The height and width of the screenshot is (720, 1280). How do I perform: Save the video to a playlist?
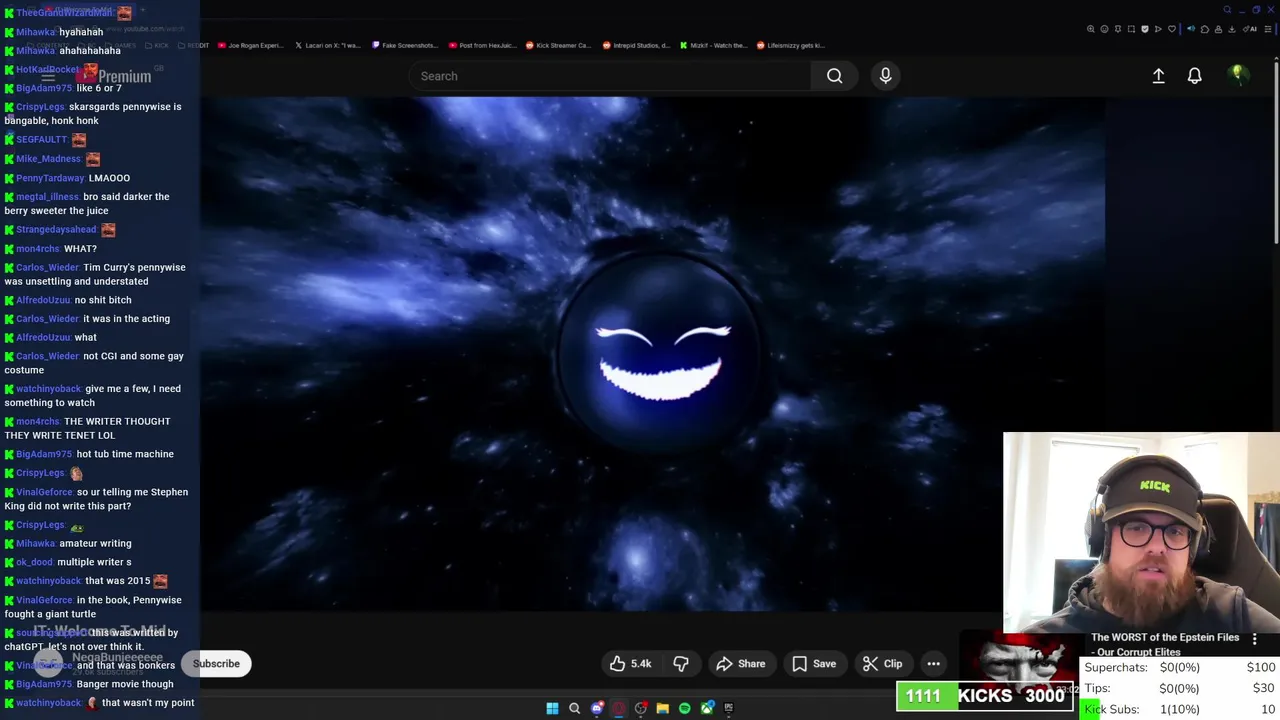pos(814,664)
